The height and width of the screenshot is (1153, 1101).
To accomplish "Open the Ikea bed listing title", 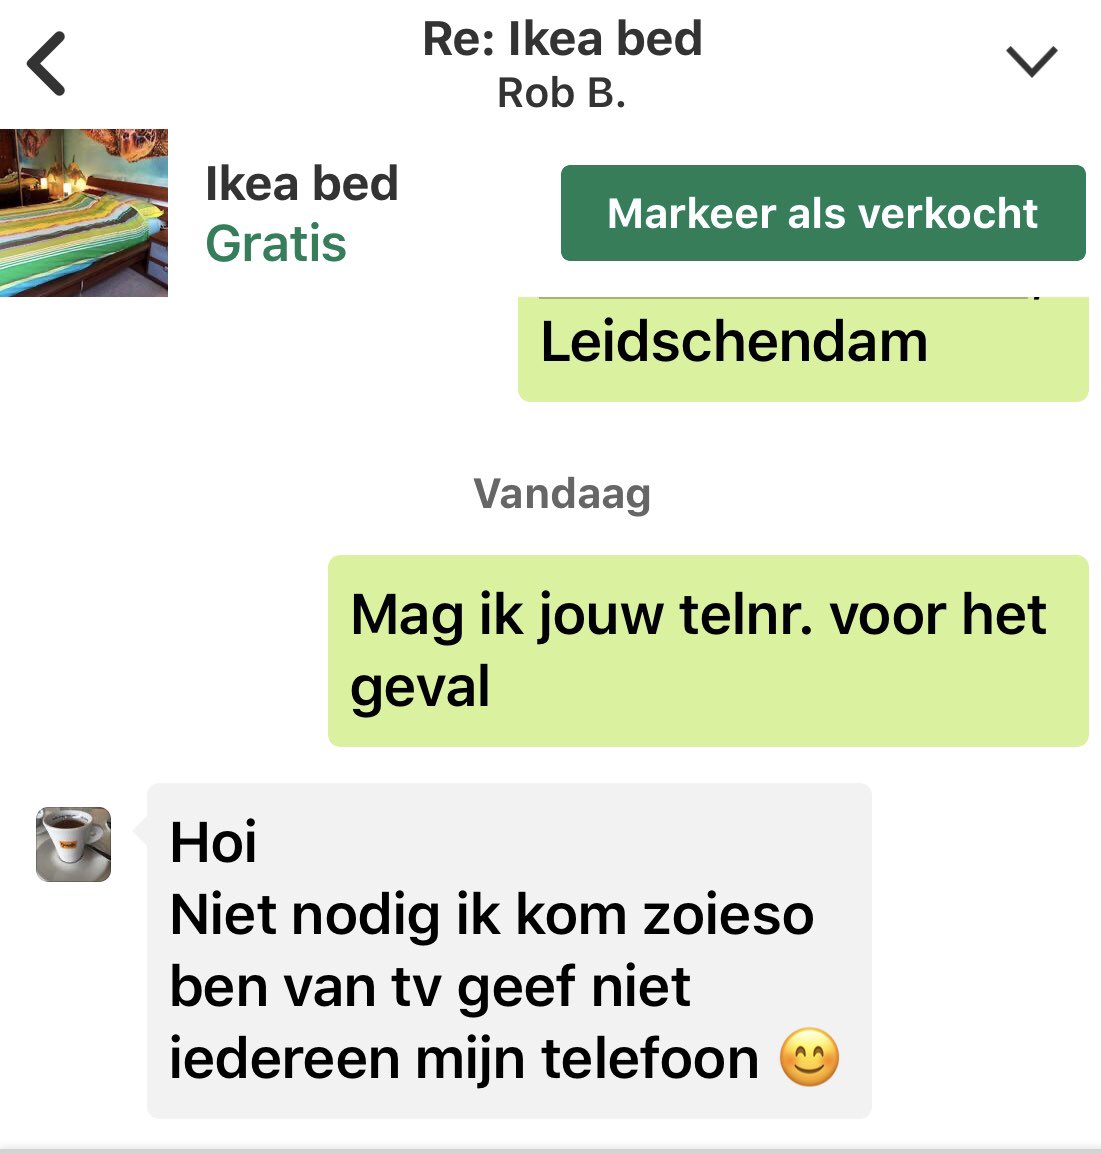I will pos(302,183).
